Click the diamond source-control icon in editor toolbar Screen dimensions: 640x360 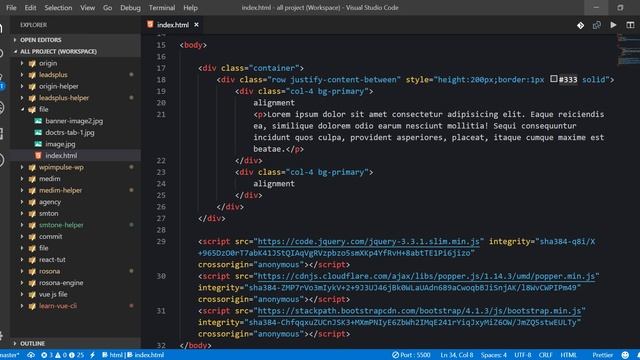click(580, 25)
